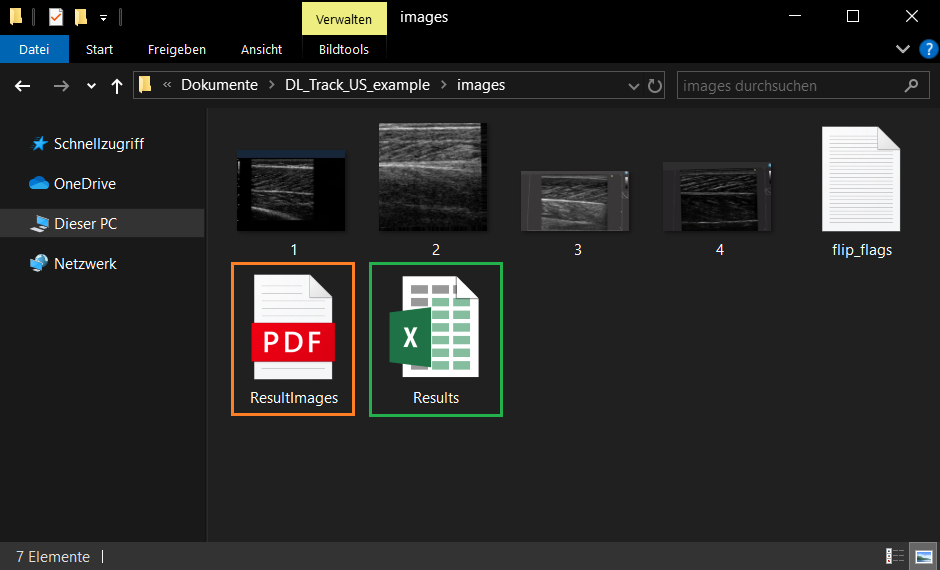The image size is (940, 570).
Task: Click the back navigation arrow
Action: [23, 86]
